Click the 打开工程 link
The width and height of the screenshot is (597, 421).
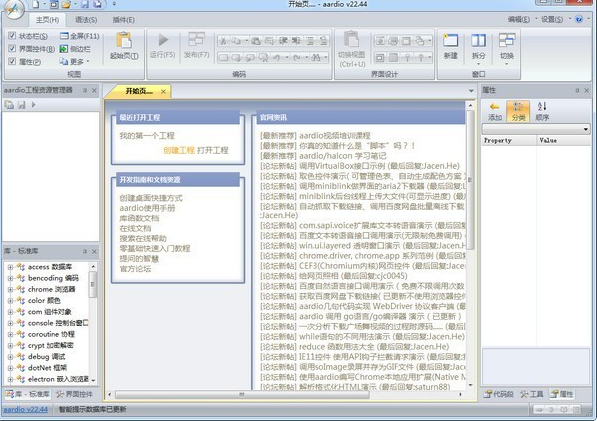pyautogui.click(x=212, y=150)
